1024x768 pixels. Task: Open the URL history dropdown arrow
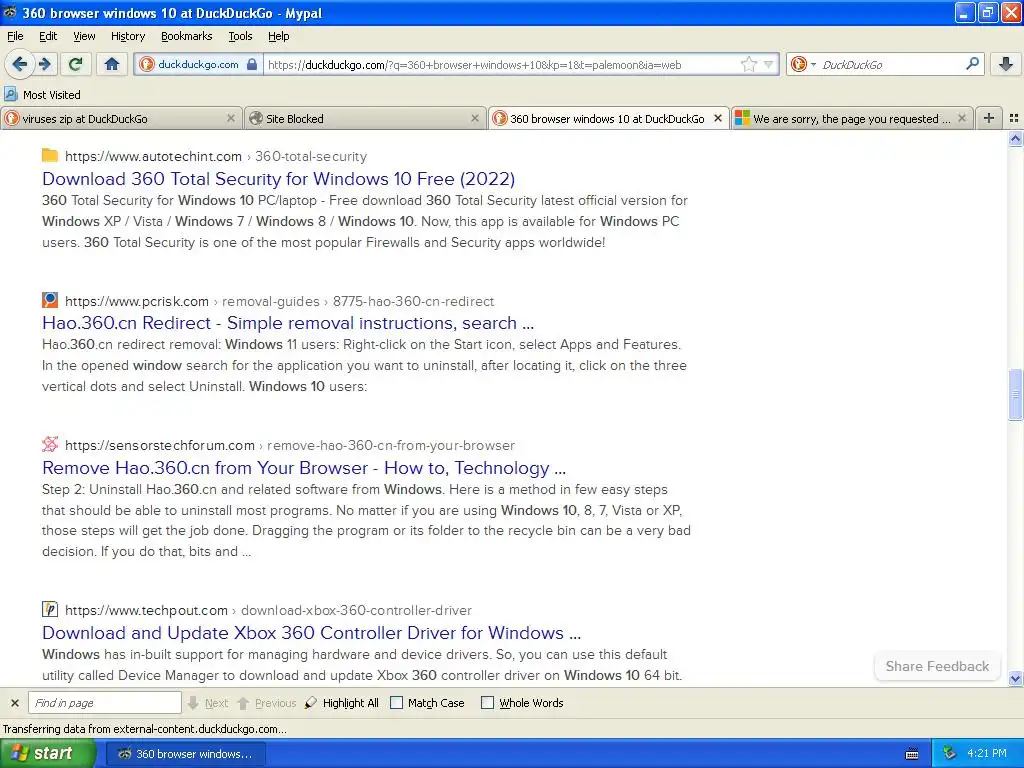769,65
